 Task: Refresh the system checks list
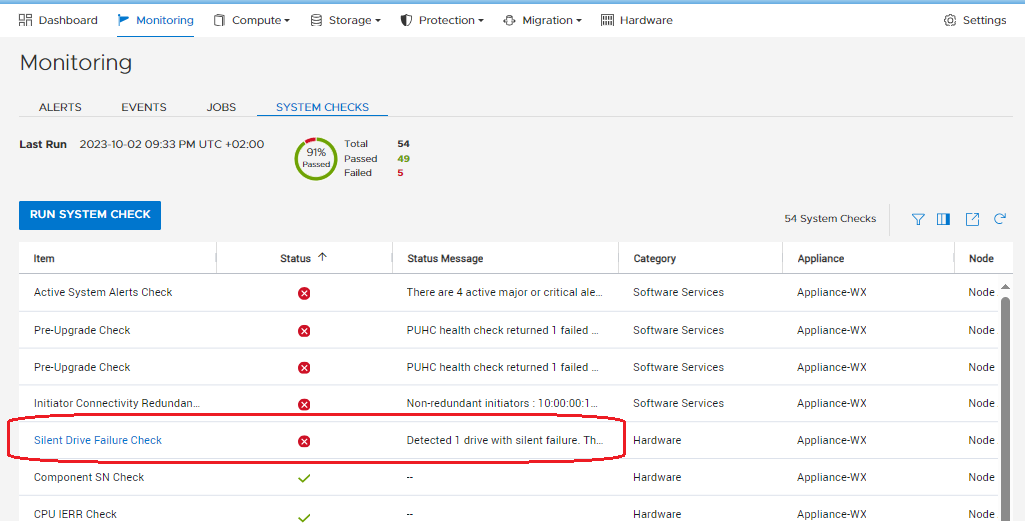999,219
